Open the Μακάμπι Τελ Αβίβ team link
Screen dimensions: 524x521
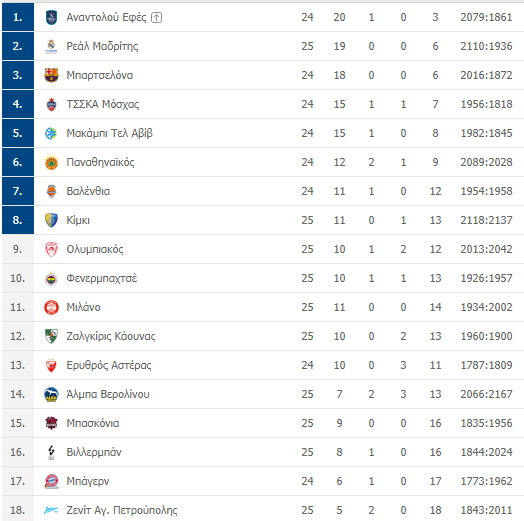(x=109, y=133)
